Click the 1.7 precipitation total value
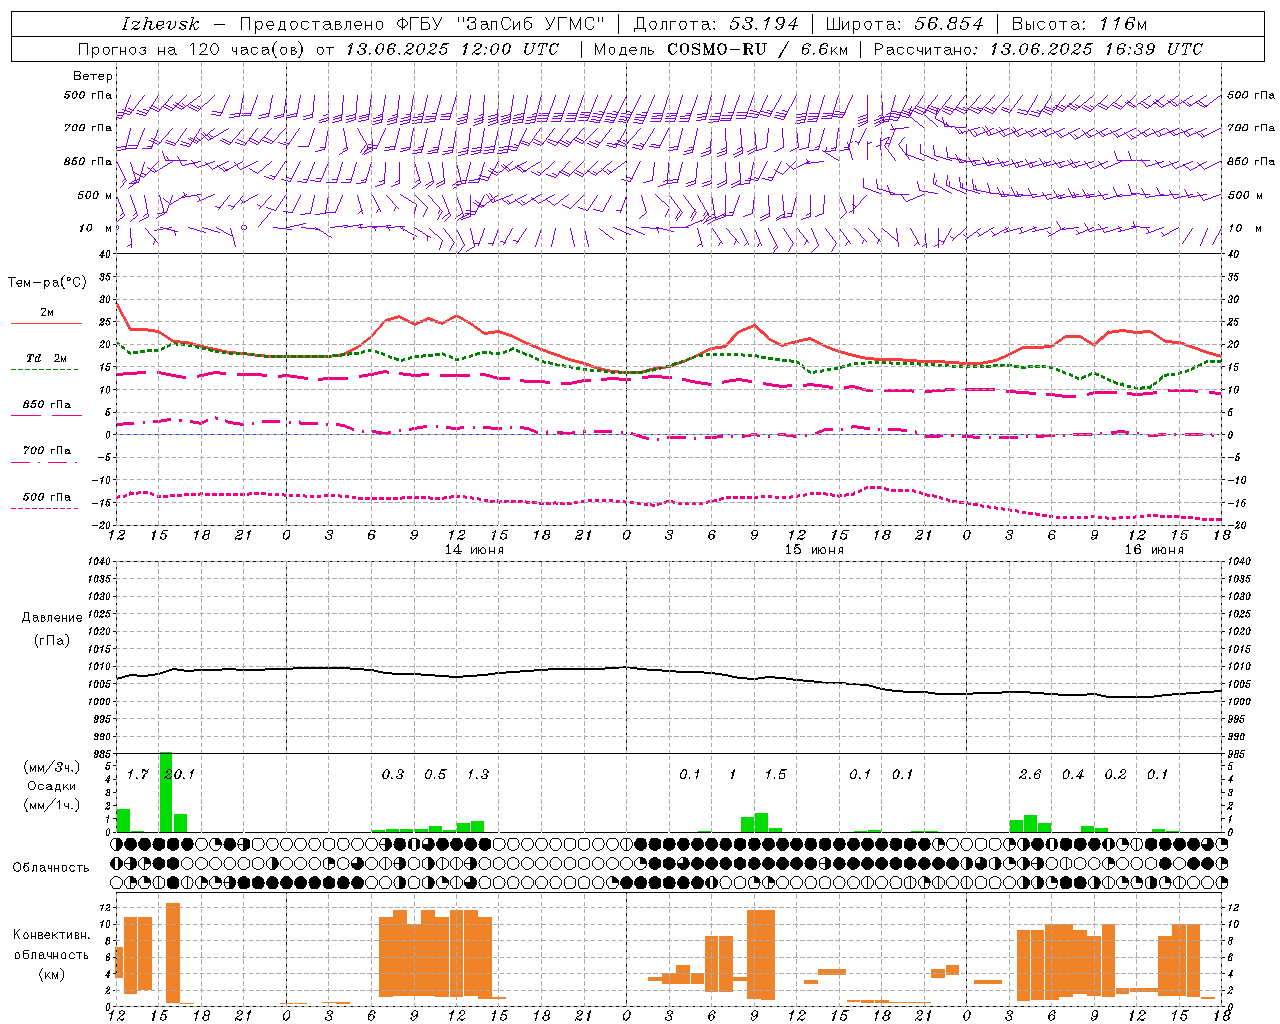 (x=137, y=774)
